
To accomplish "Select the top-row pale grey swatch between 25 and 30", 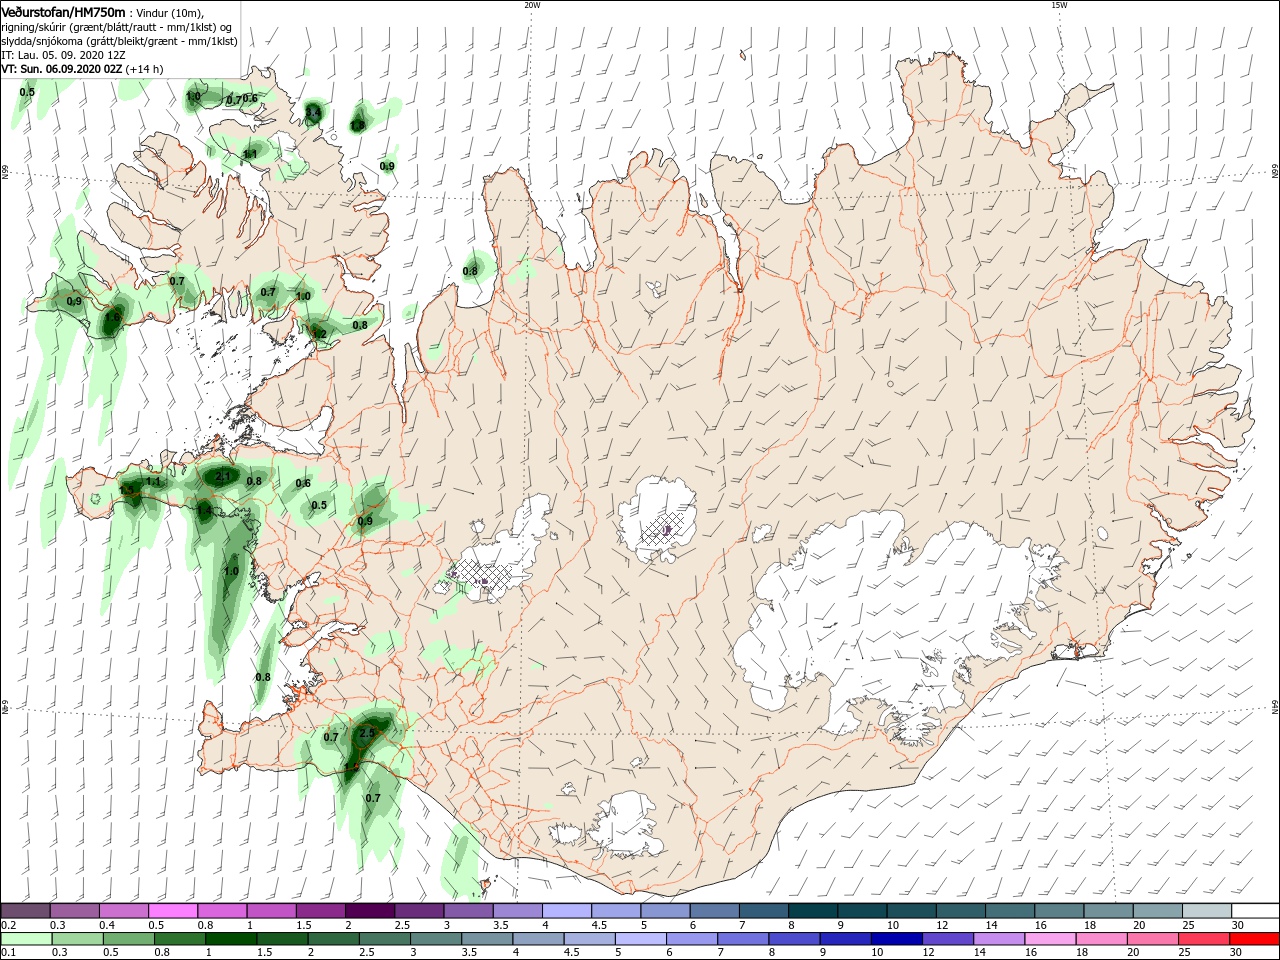I will (x=1207, y=911).
